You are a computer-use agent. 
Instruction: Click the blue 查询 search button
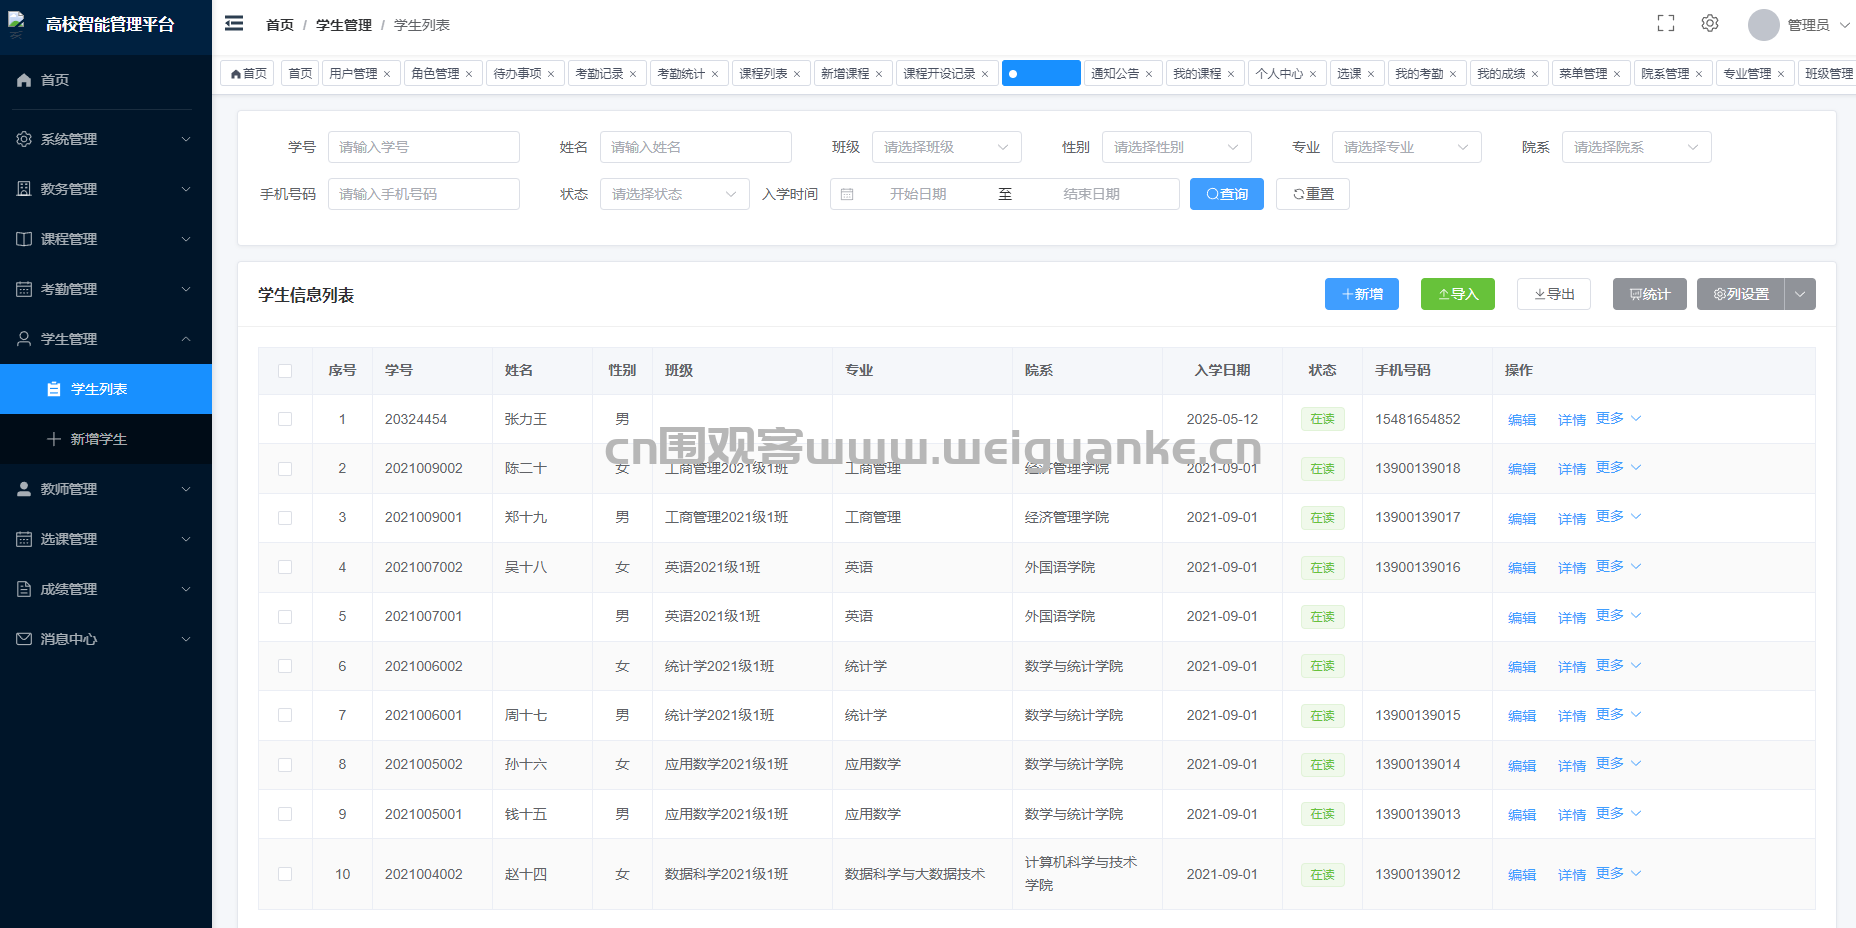click(1226, 194)
